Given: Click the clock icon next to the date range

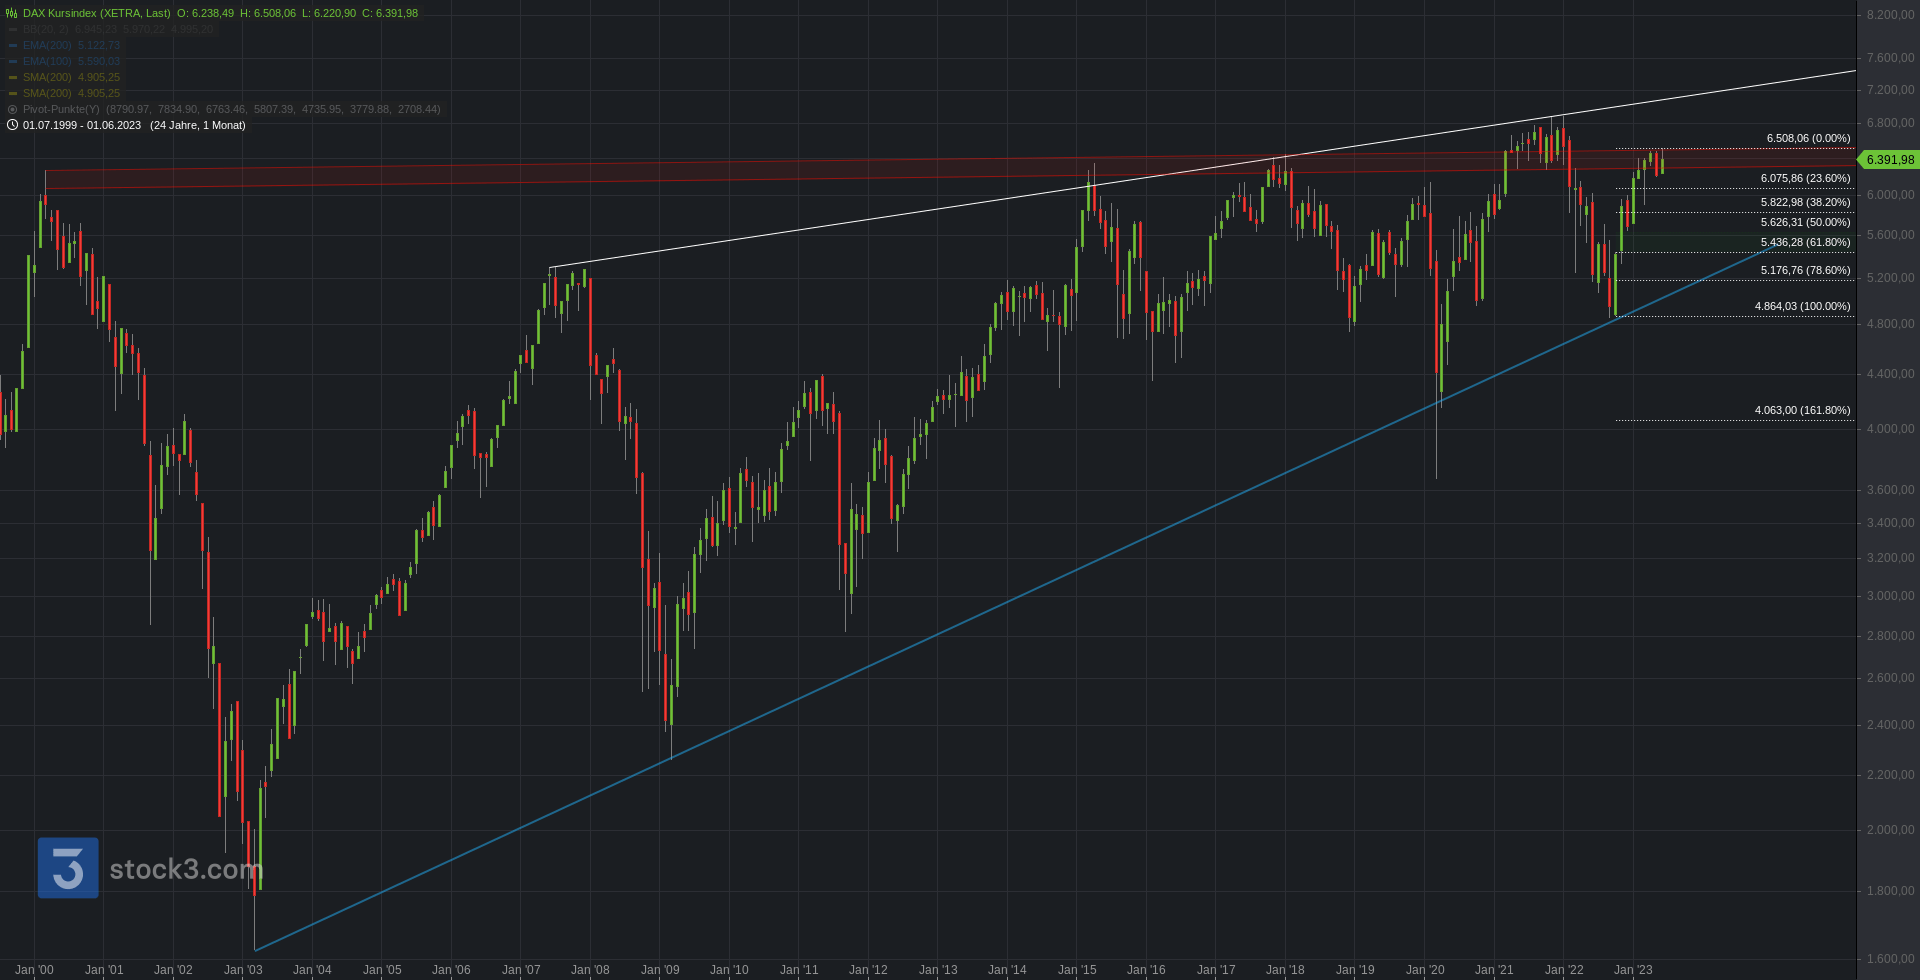Looking at the screenshot, I should tap(12, 125).
